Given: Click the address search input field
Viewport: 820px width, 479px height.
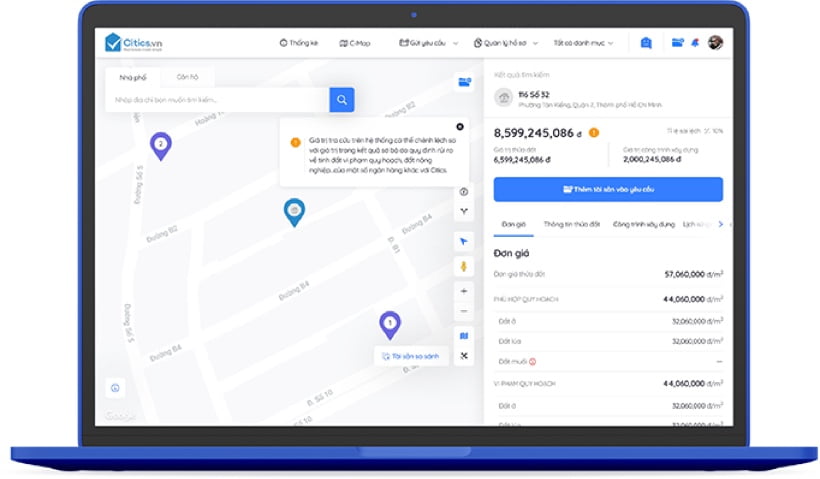Looking at the screenshot, I should tap(217, 100).
